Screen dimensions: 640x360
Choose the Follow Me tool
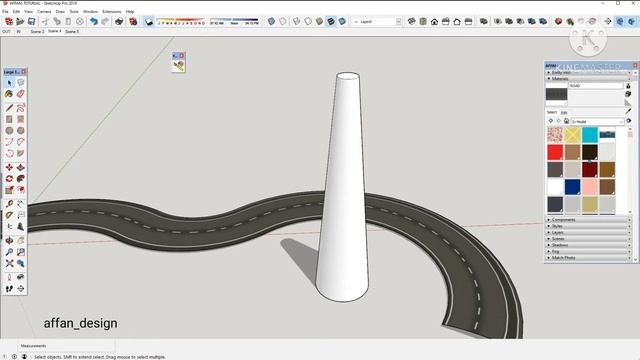(21, 179)
